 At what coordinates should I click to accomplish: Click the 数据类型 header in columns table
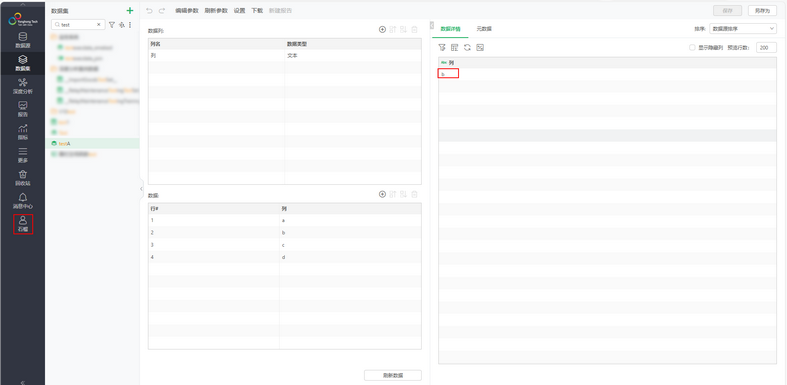353,44
